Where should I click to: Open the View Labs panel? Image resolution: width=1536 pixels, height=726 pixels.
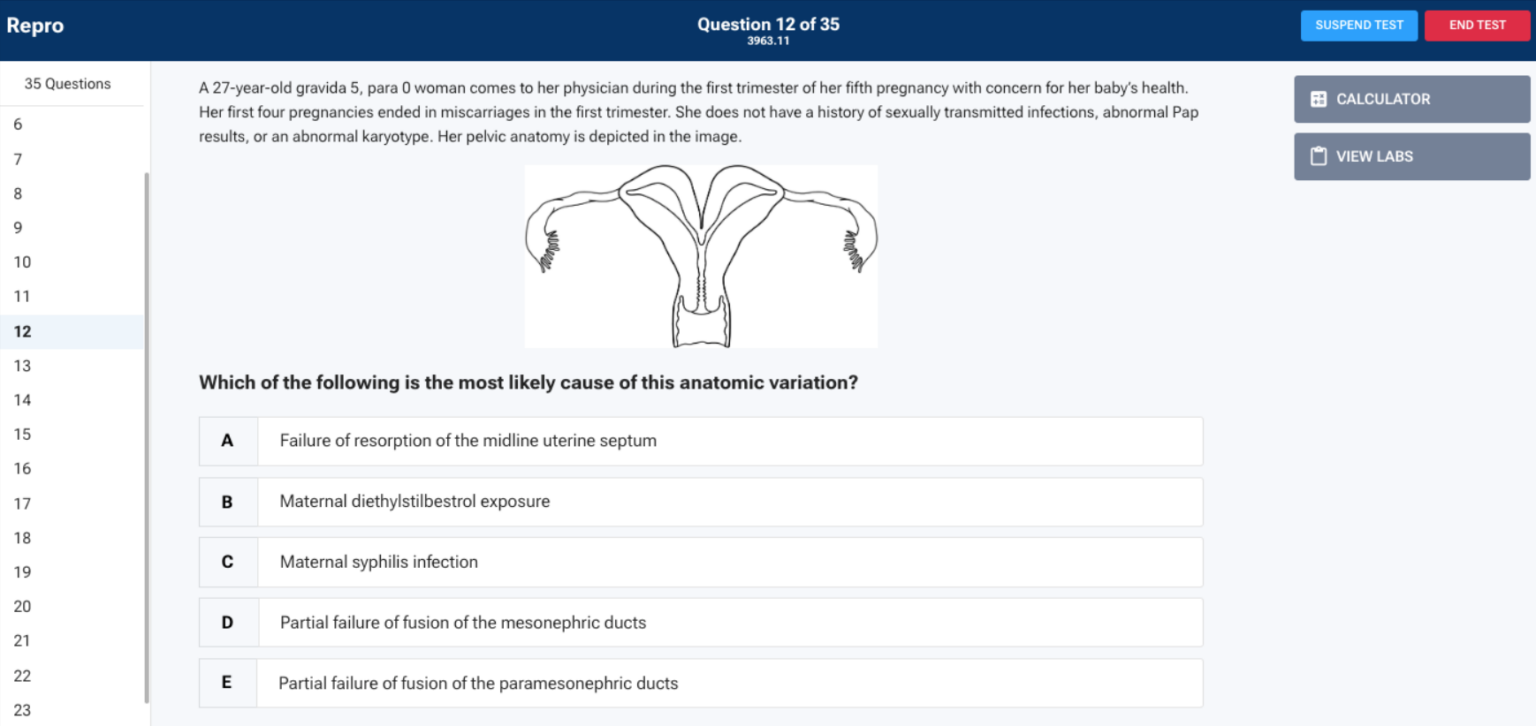tap(1411, 157)
